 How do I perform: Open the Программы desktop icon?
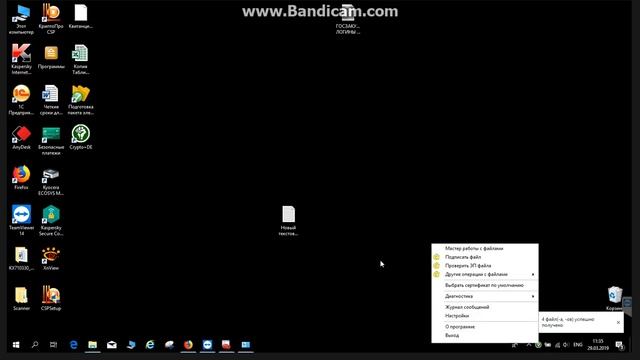(51, 56)
